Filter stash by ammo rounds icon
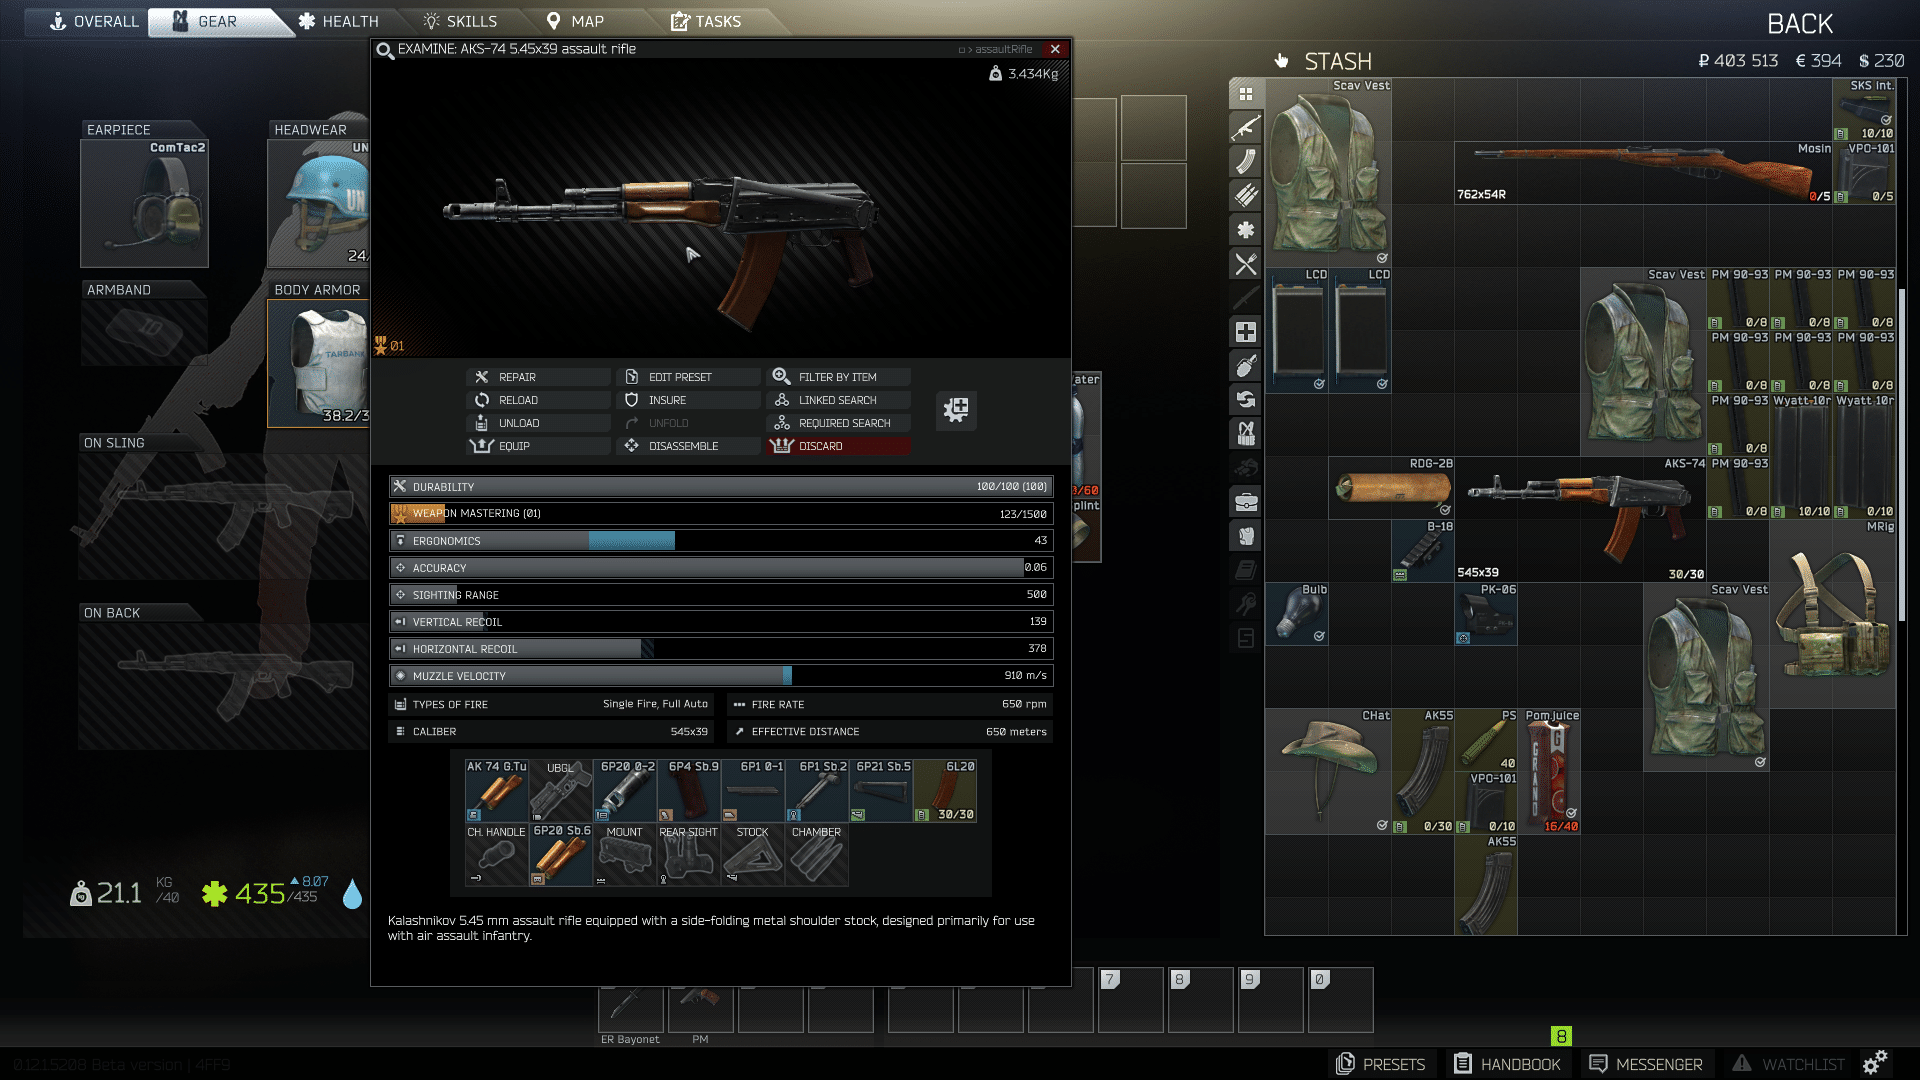1920x1080 pixels. (x=1245, y=196)
